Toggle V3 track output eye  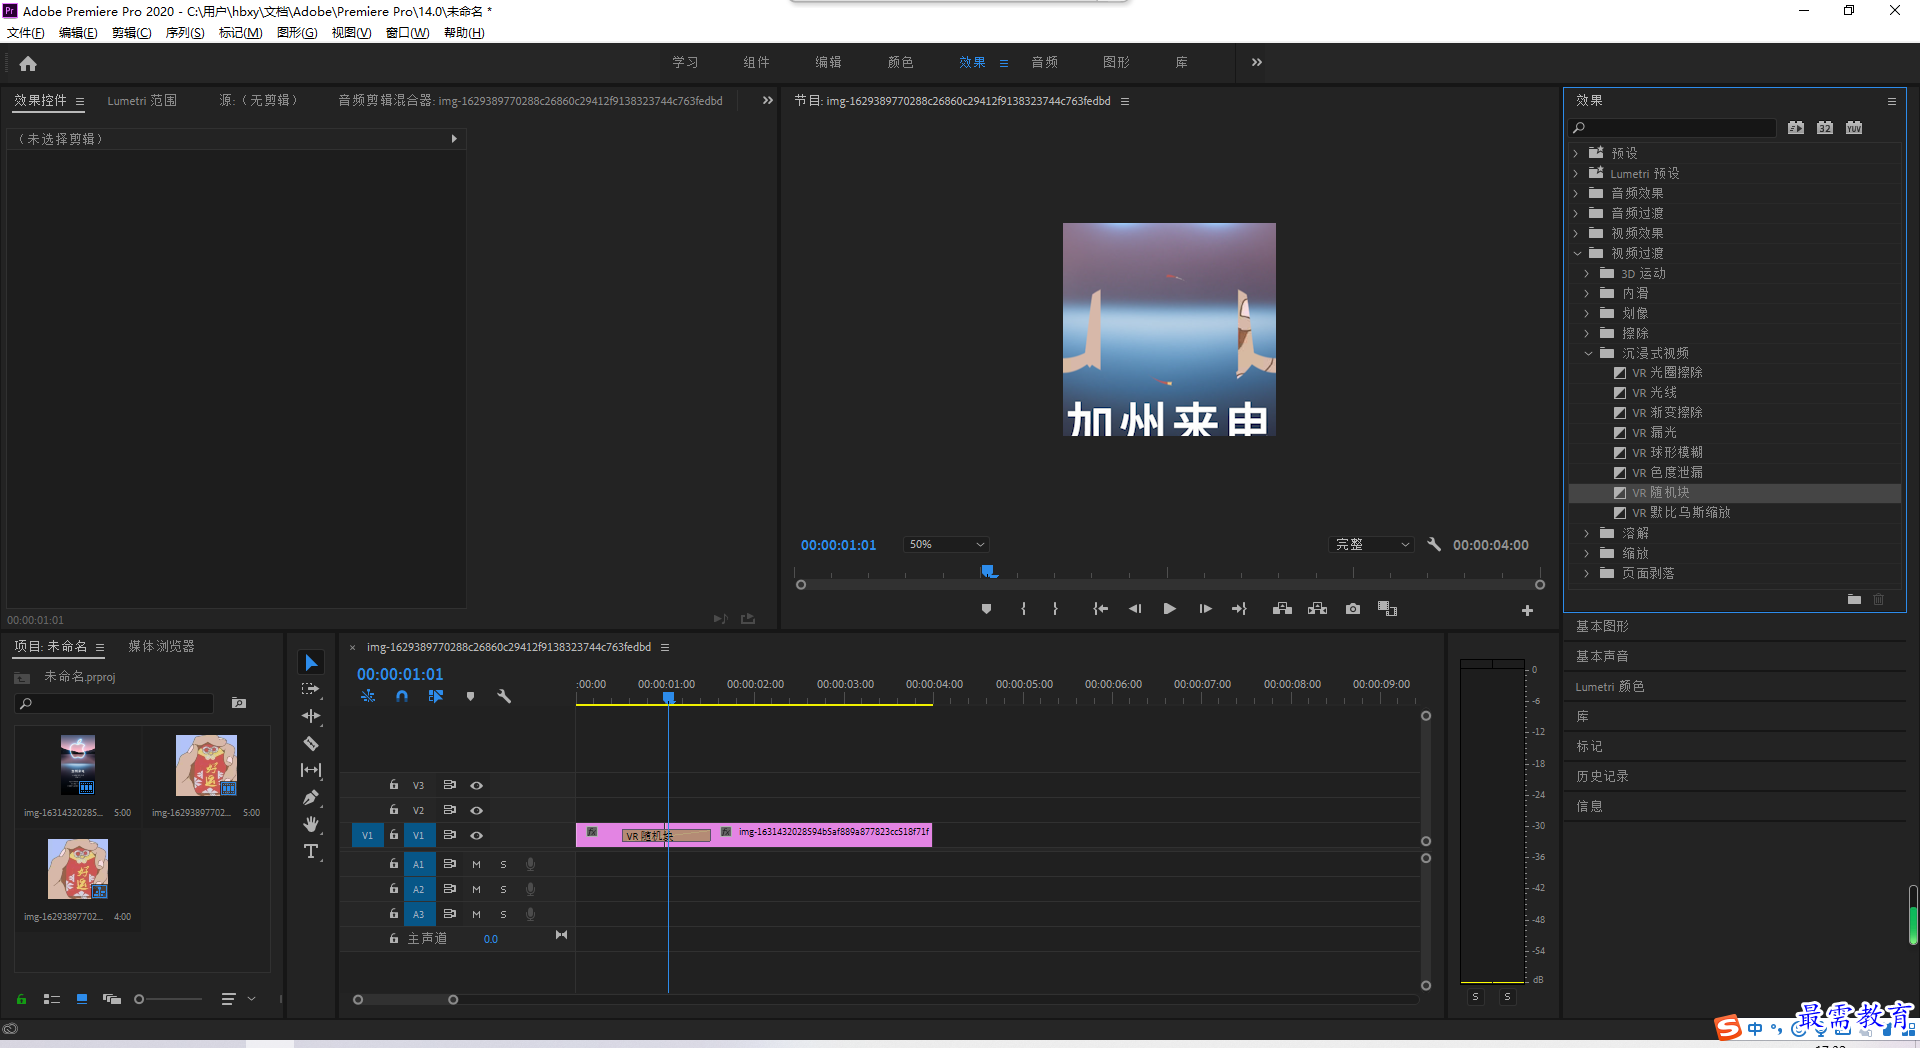tap(477, 785)
